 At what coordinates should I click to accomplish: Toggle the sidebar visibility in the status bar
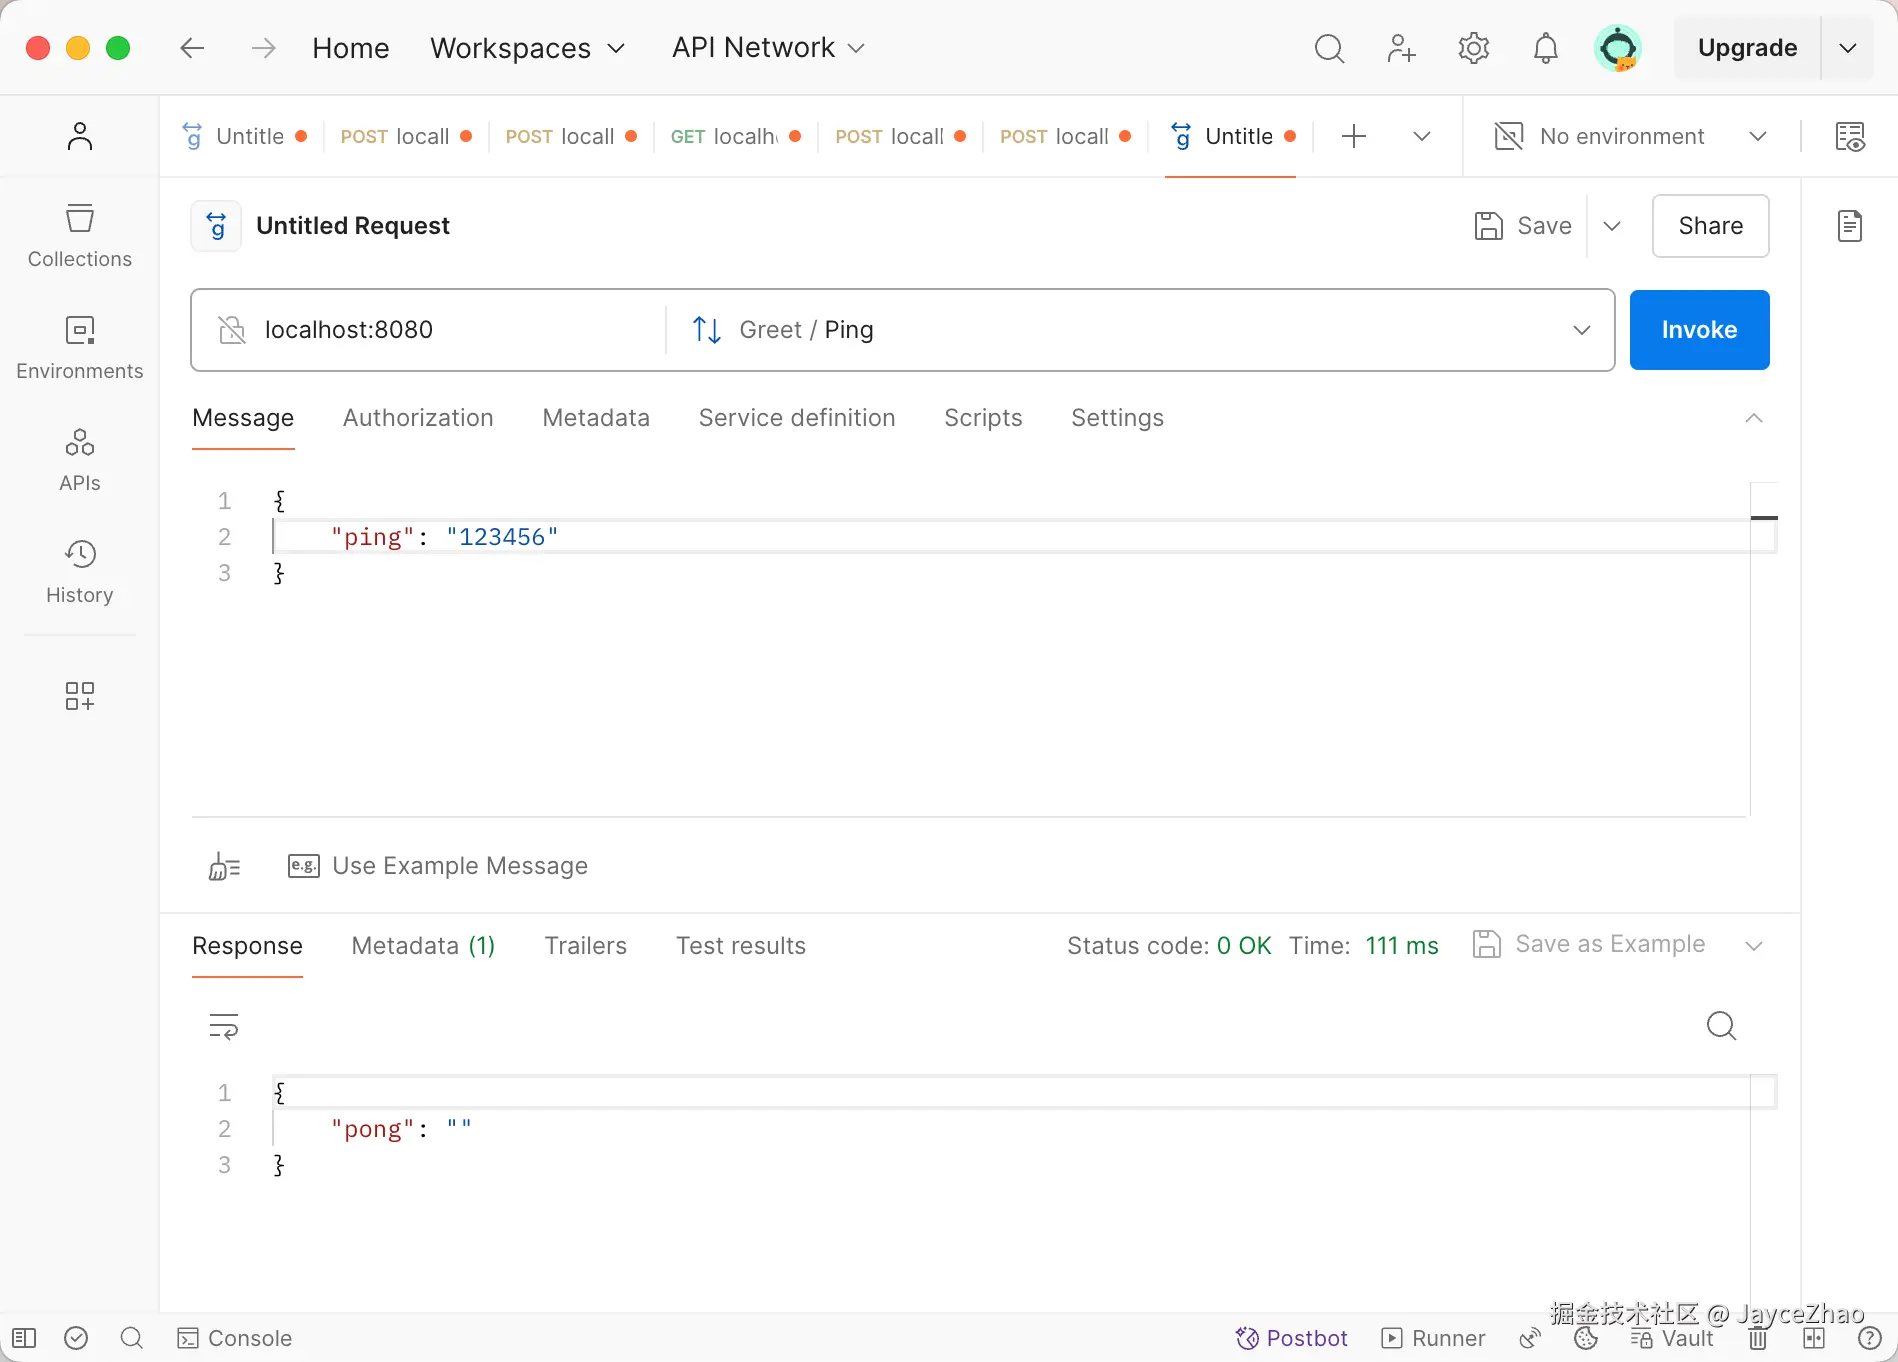coord(24,1338)
